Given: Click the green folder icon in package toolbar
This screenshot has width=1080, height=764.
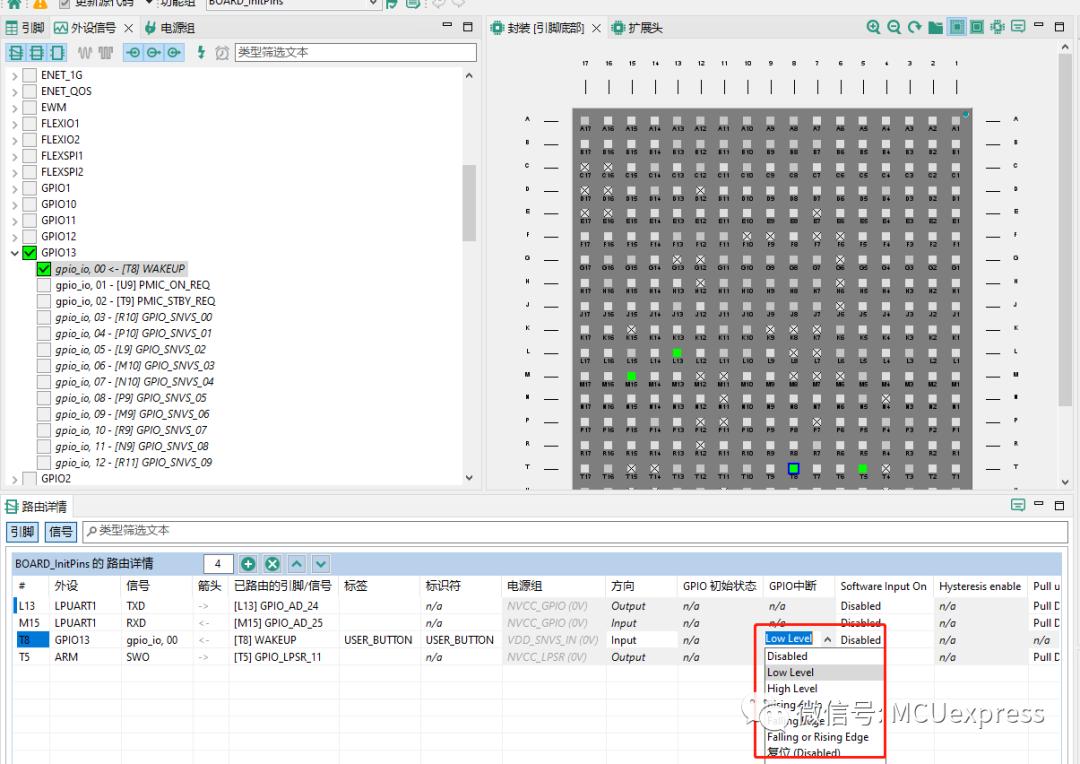Looking at the screenshot, I should tap(935, 28).
